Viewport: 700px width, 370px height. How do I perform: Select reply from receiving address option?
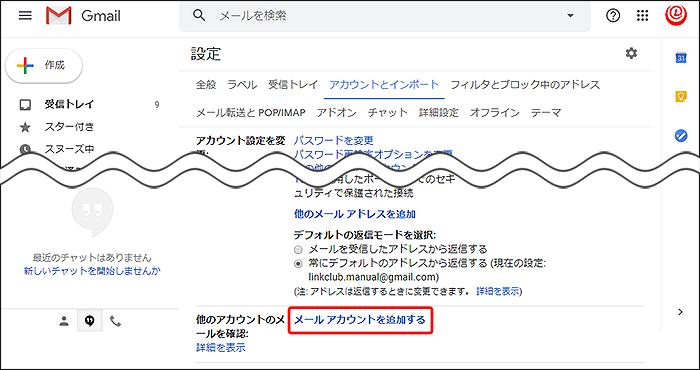(x=298, y=249)
